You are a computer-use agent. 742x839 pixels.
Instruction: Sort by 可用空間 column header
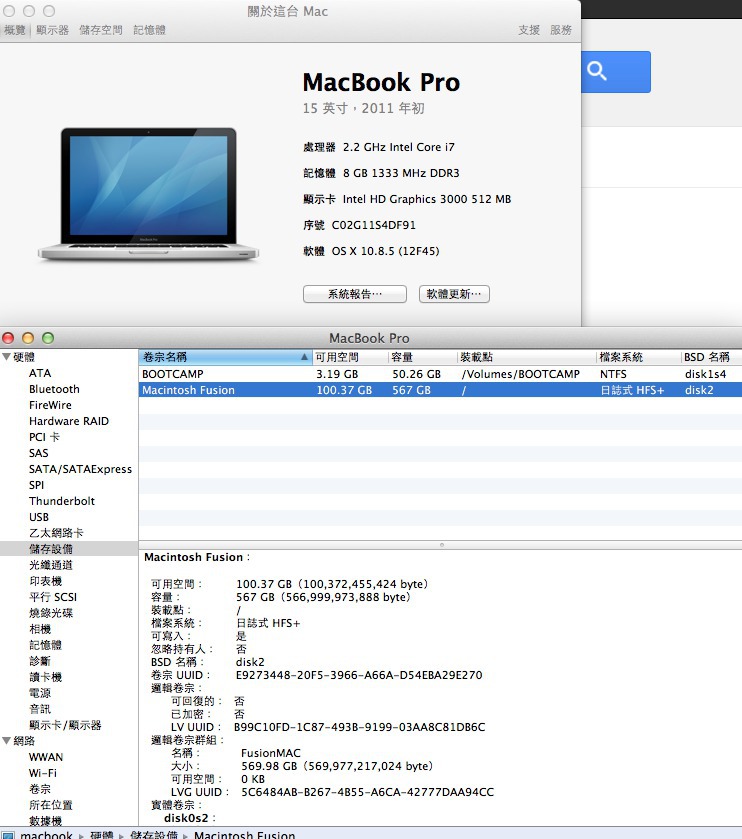[x=349, y=357]
